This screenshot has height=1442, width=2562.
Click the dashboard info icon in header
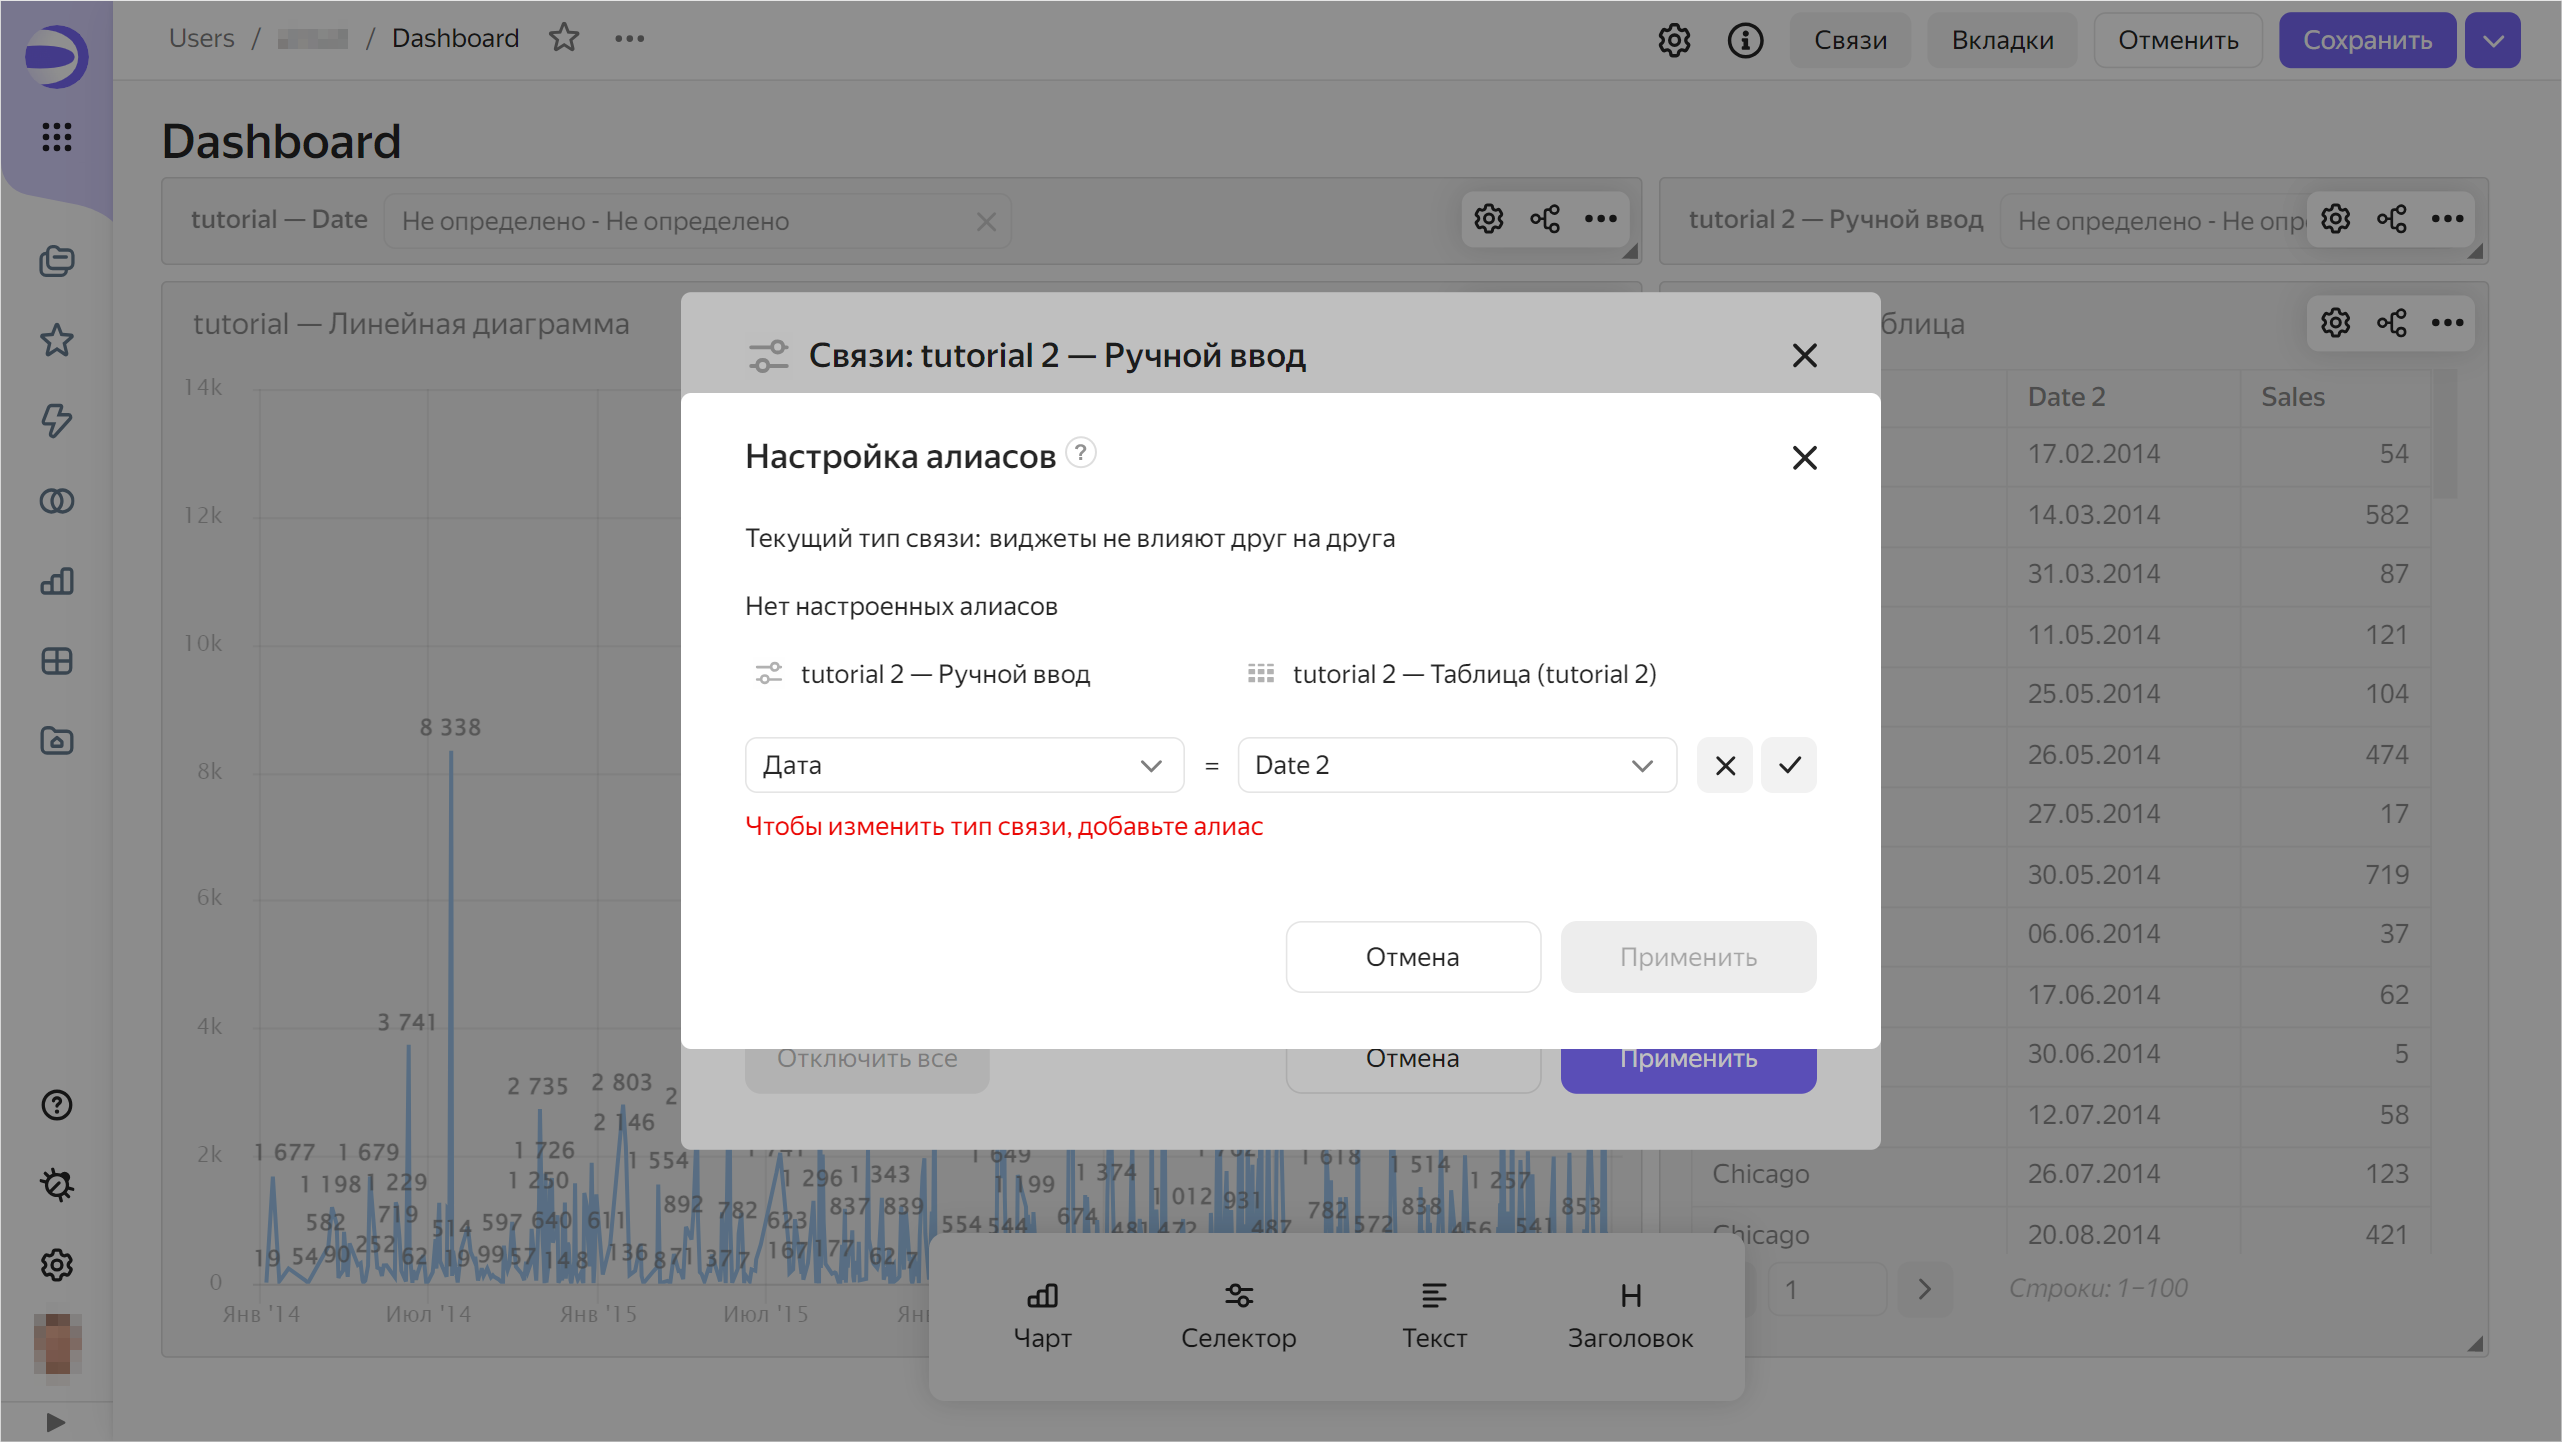(1745, 40)
